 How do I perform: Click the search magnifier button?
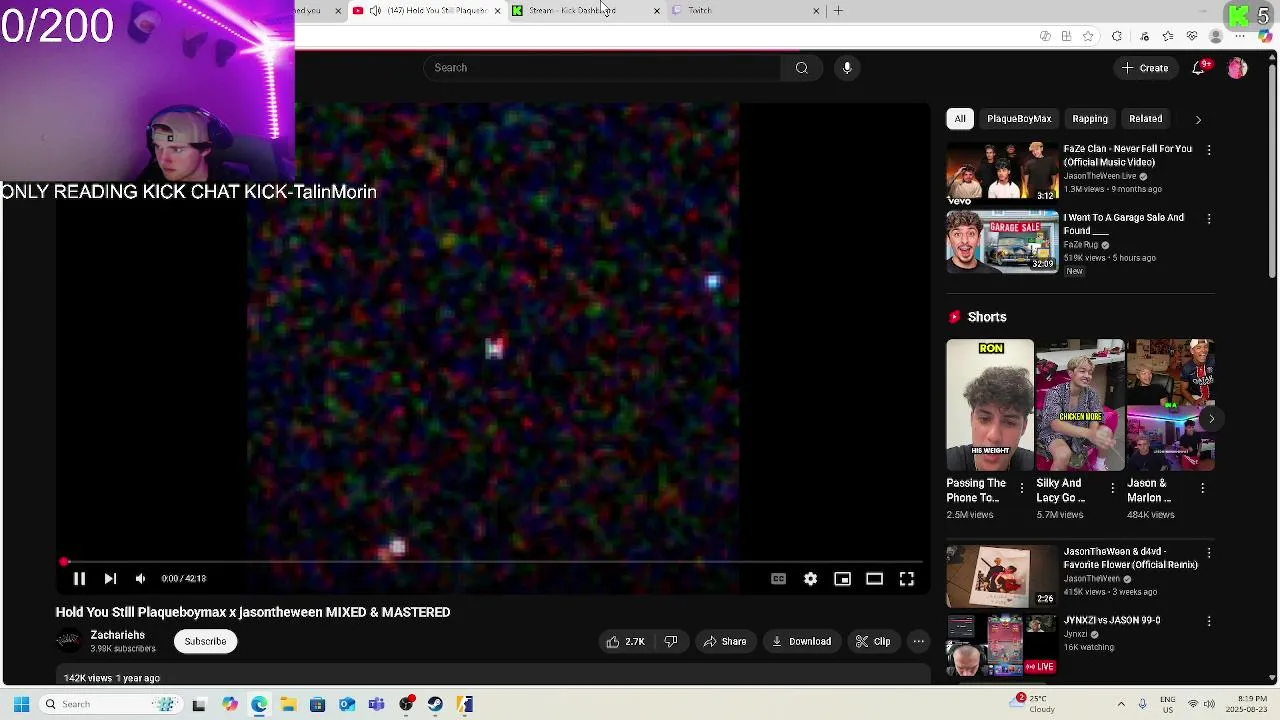pos(801,67)
